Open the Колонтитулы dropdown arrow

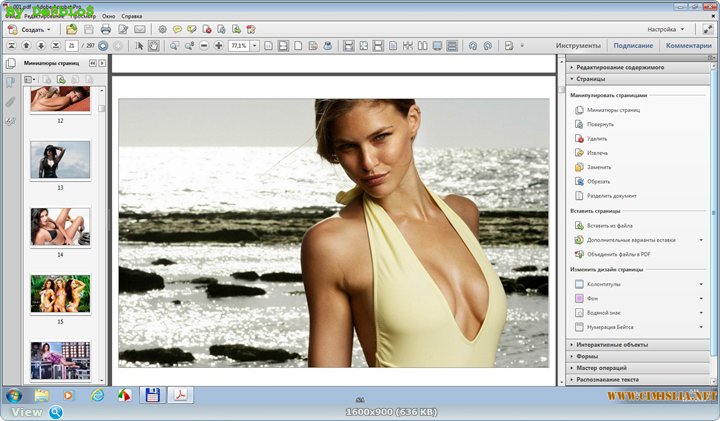pos(701,284)
